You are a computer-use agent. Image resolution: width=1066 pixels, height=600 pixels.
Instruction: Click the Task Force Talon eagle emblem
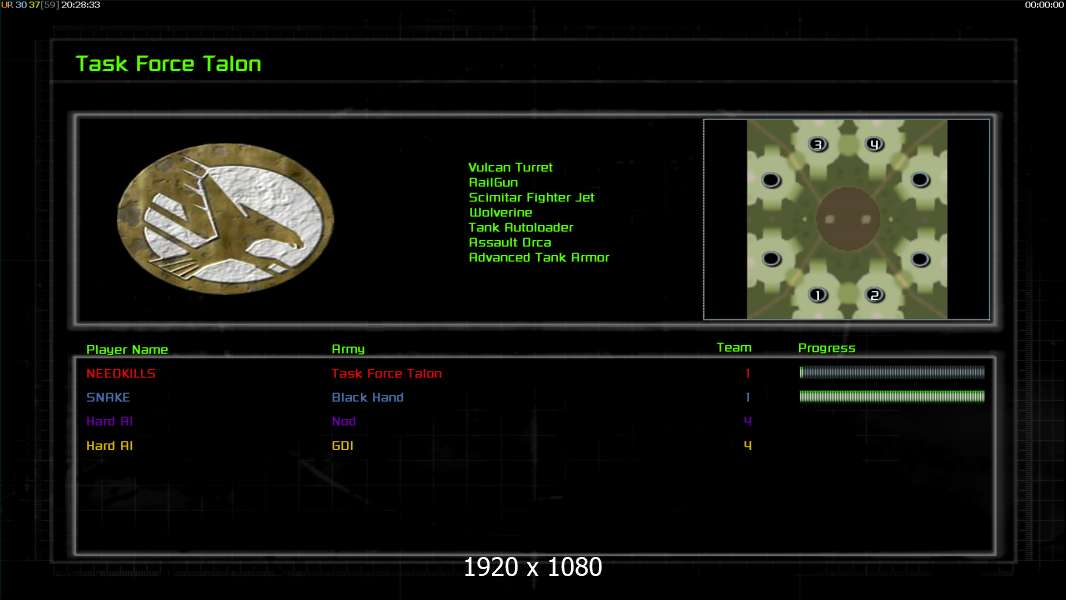pos(226,218)
